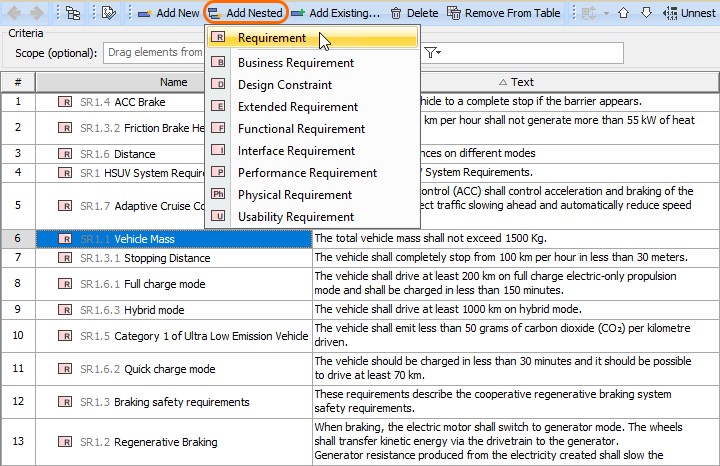Click Add Existing button in toolbar
The height and width of the screenshot is (466, 720).
tap(336, 13)
